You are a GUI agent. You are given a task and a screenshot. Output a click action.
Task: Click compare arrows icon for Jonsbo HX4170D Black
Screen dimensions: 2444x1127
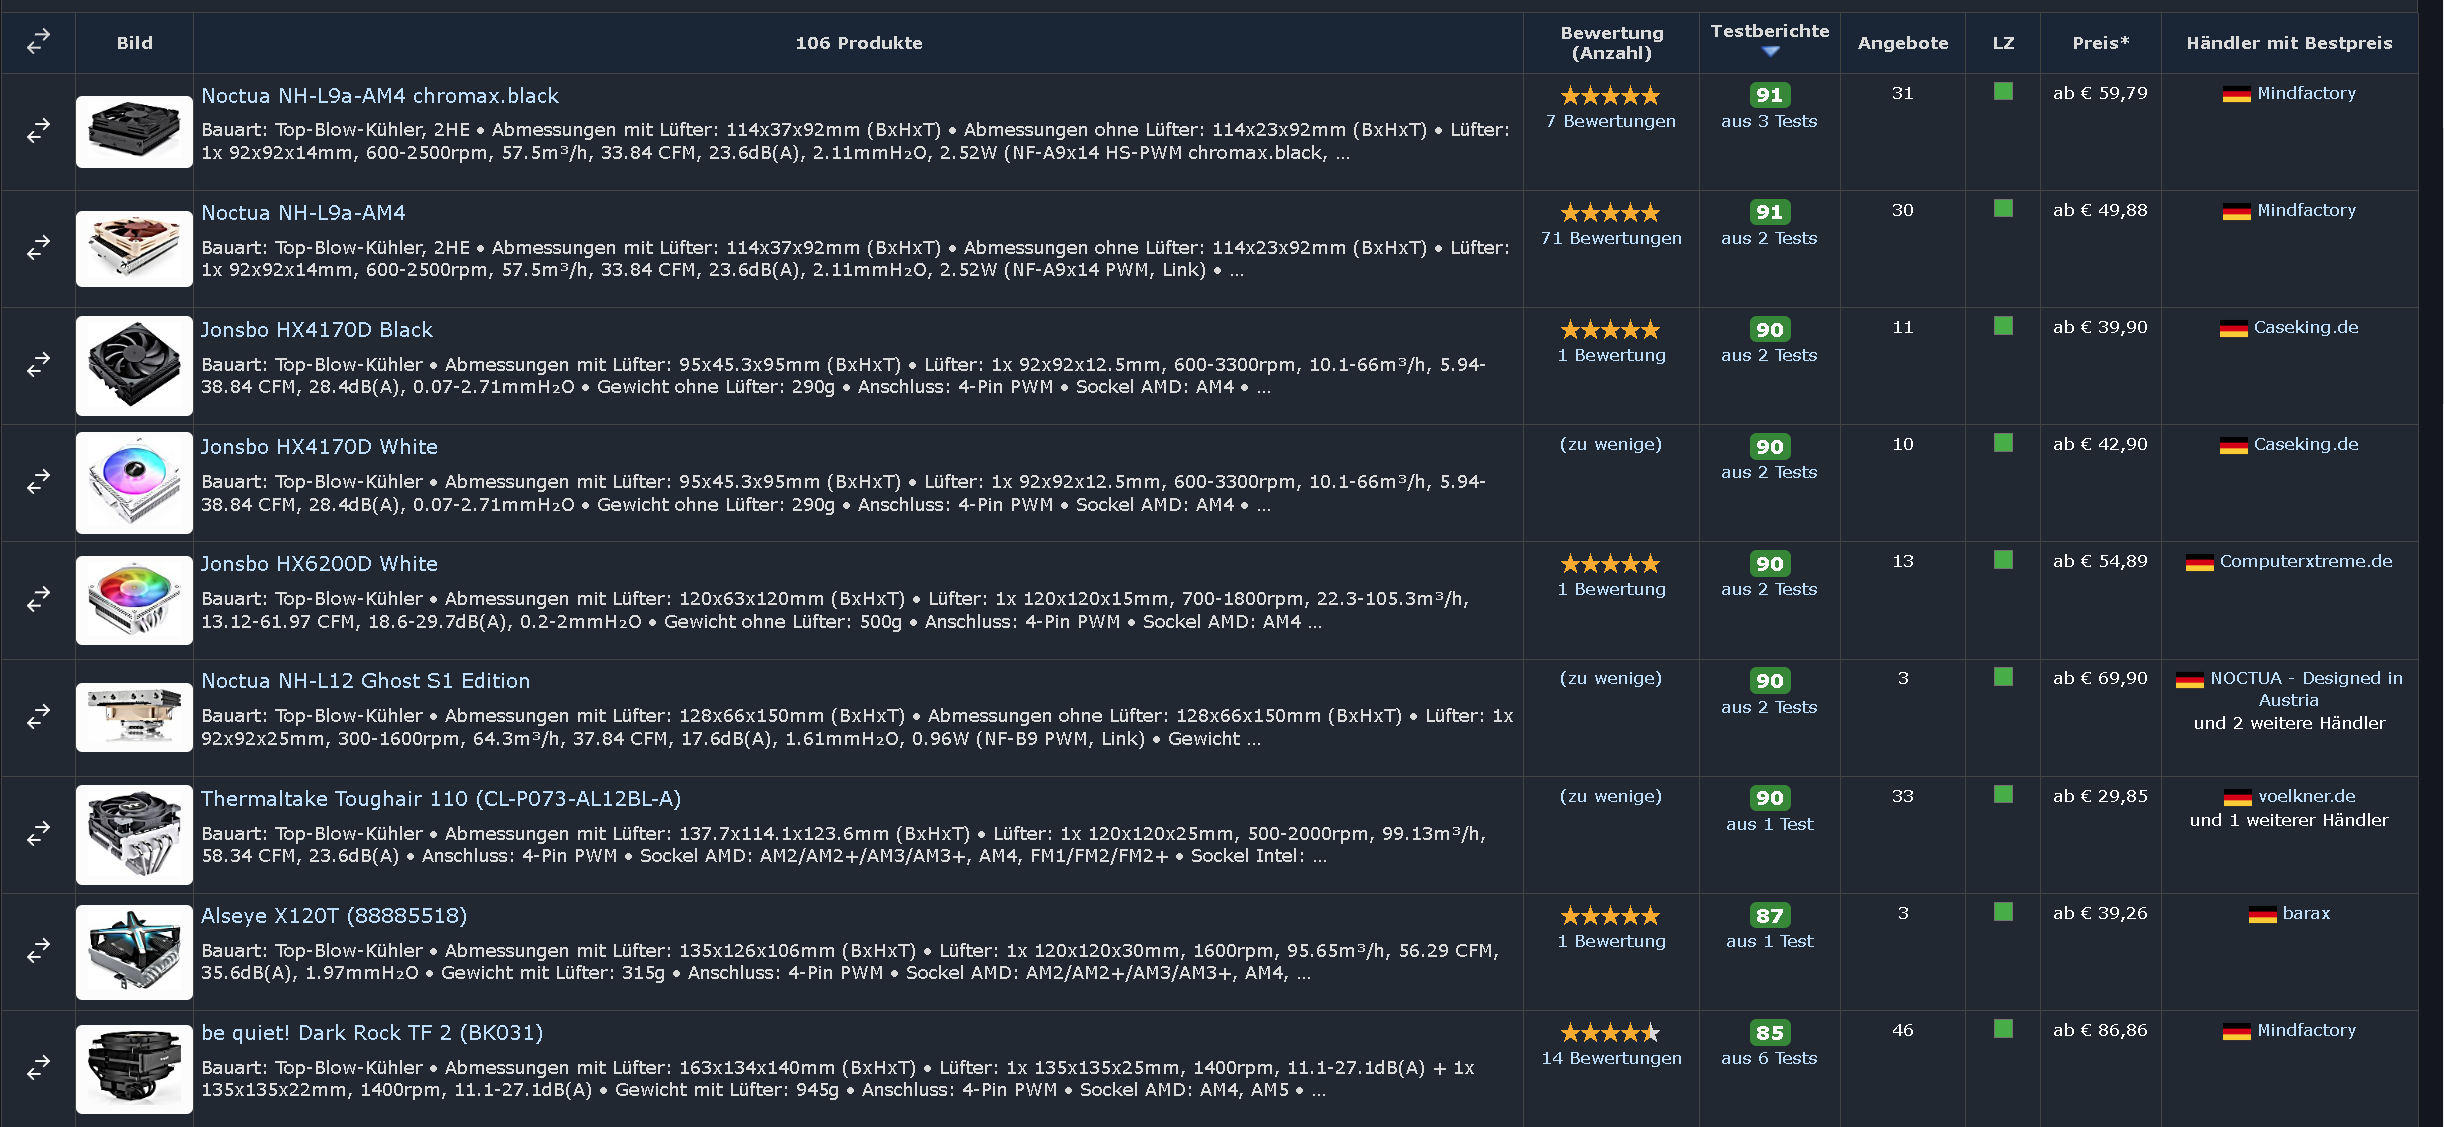tap(38, 365)
